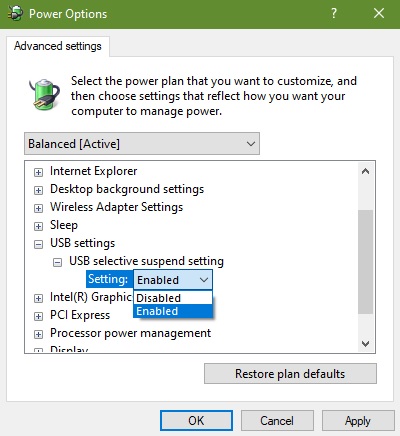Viewport: 400px width, 436px height.
Task: Collapse USB selective suspend setting node
Action: pos(57,262)
